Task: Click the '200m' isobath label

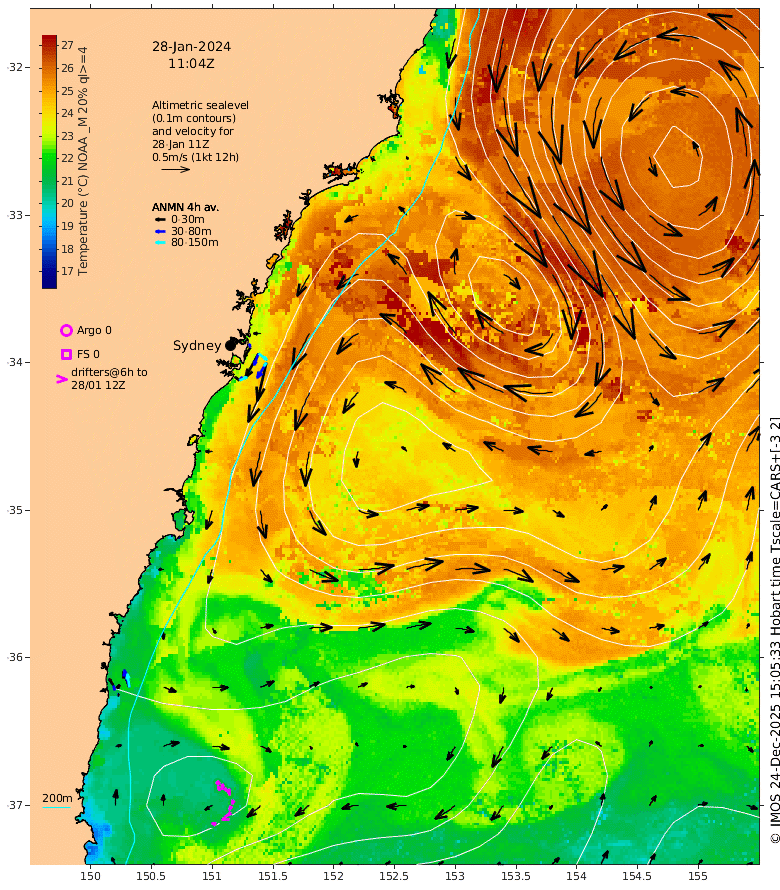Action: pos(57,798)
